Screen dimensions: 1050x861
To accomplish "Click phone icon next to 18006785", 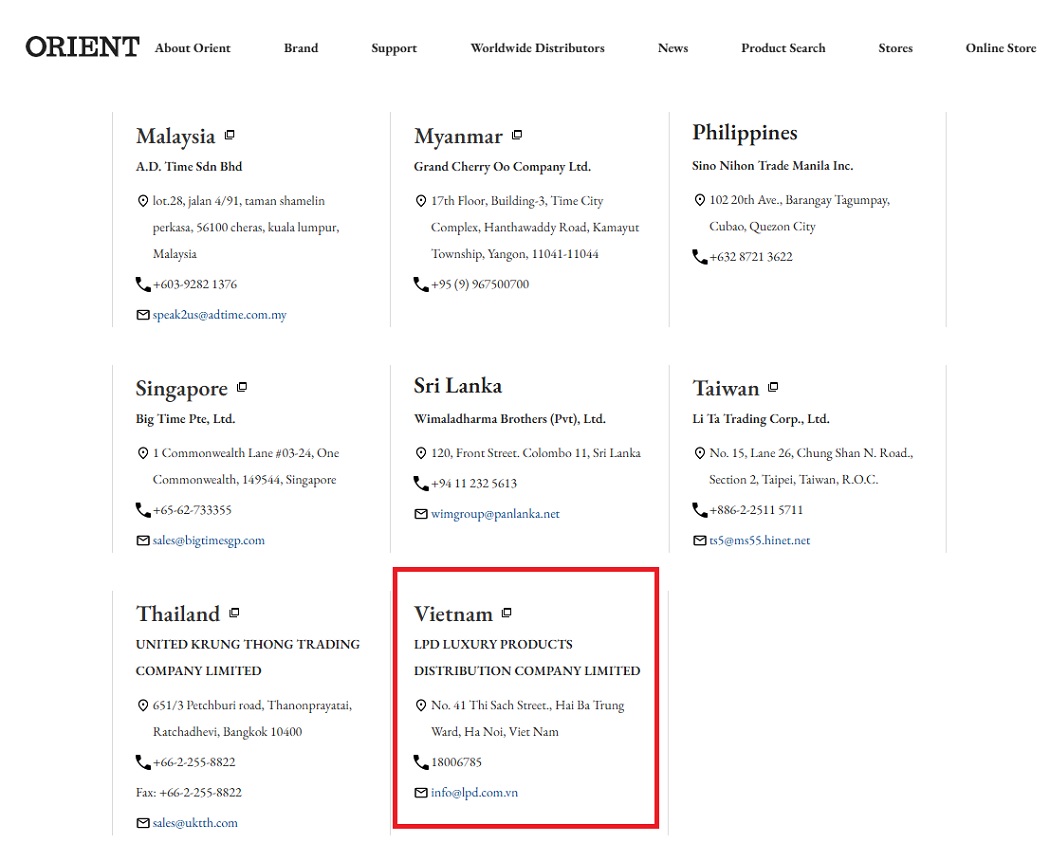I will click(421, 763).
